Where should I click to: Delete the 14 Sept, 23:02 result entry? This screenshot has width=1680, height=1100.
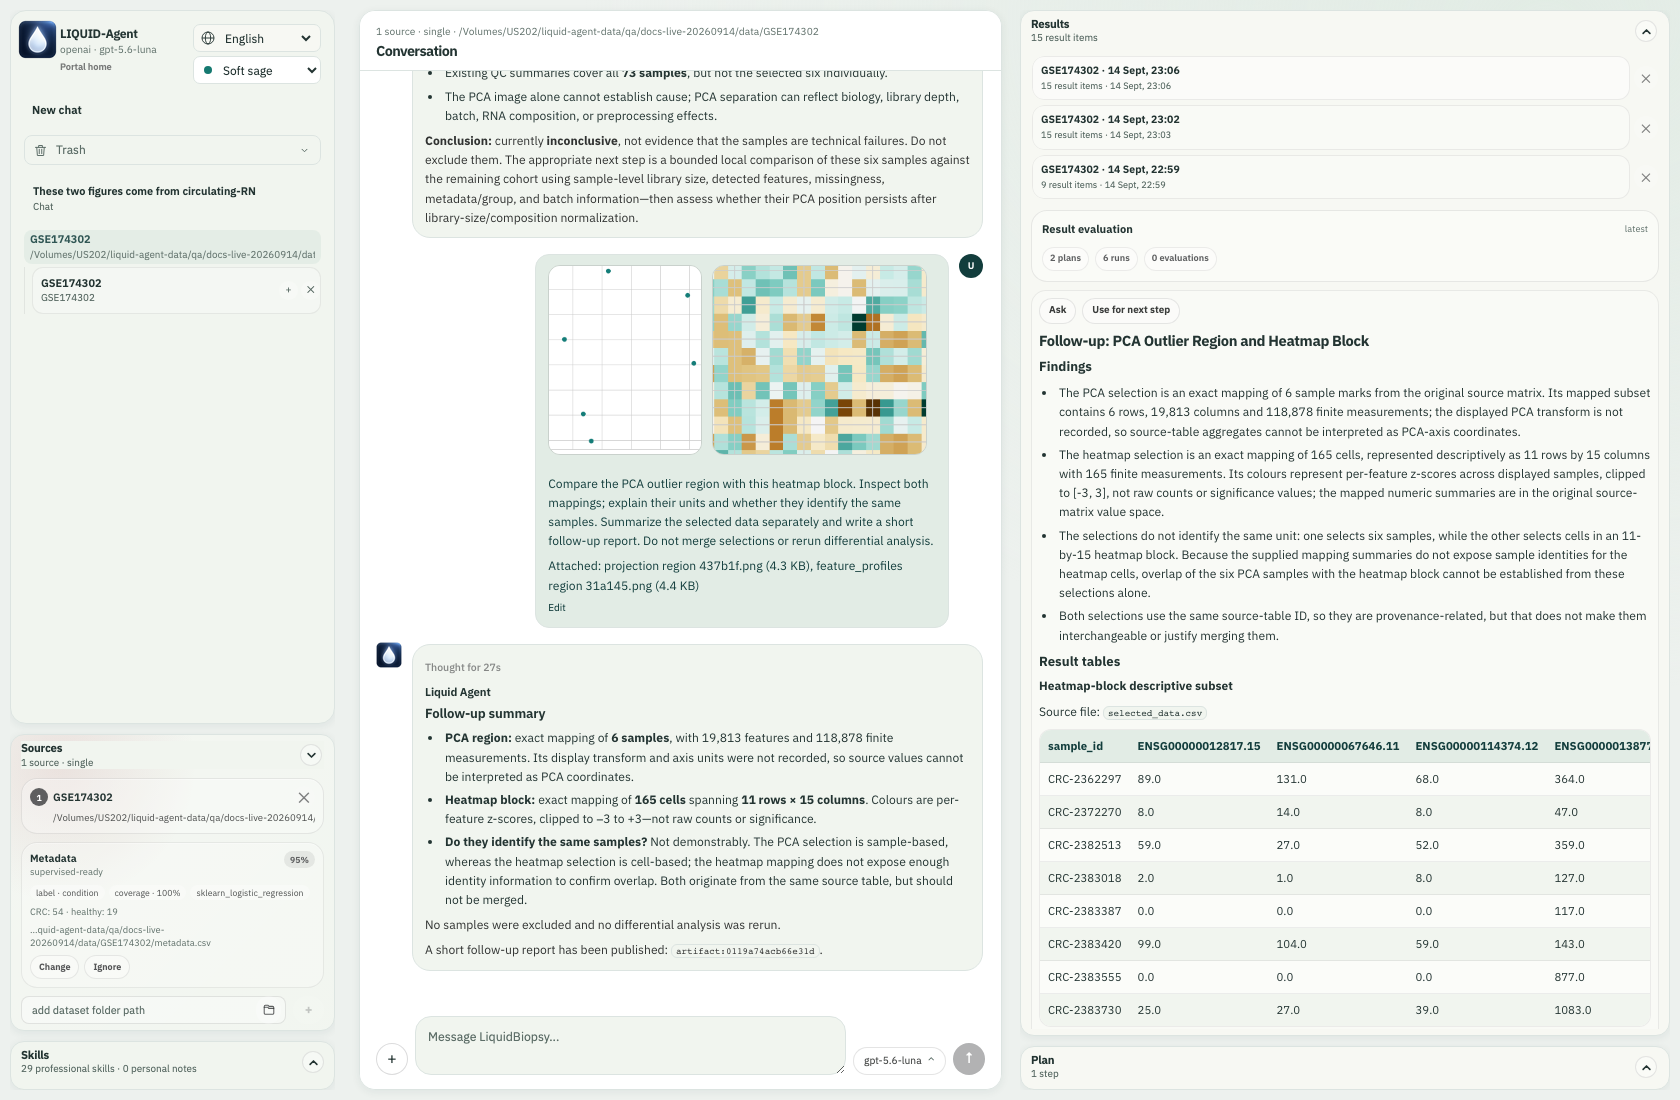tap(1646, 129)
